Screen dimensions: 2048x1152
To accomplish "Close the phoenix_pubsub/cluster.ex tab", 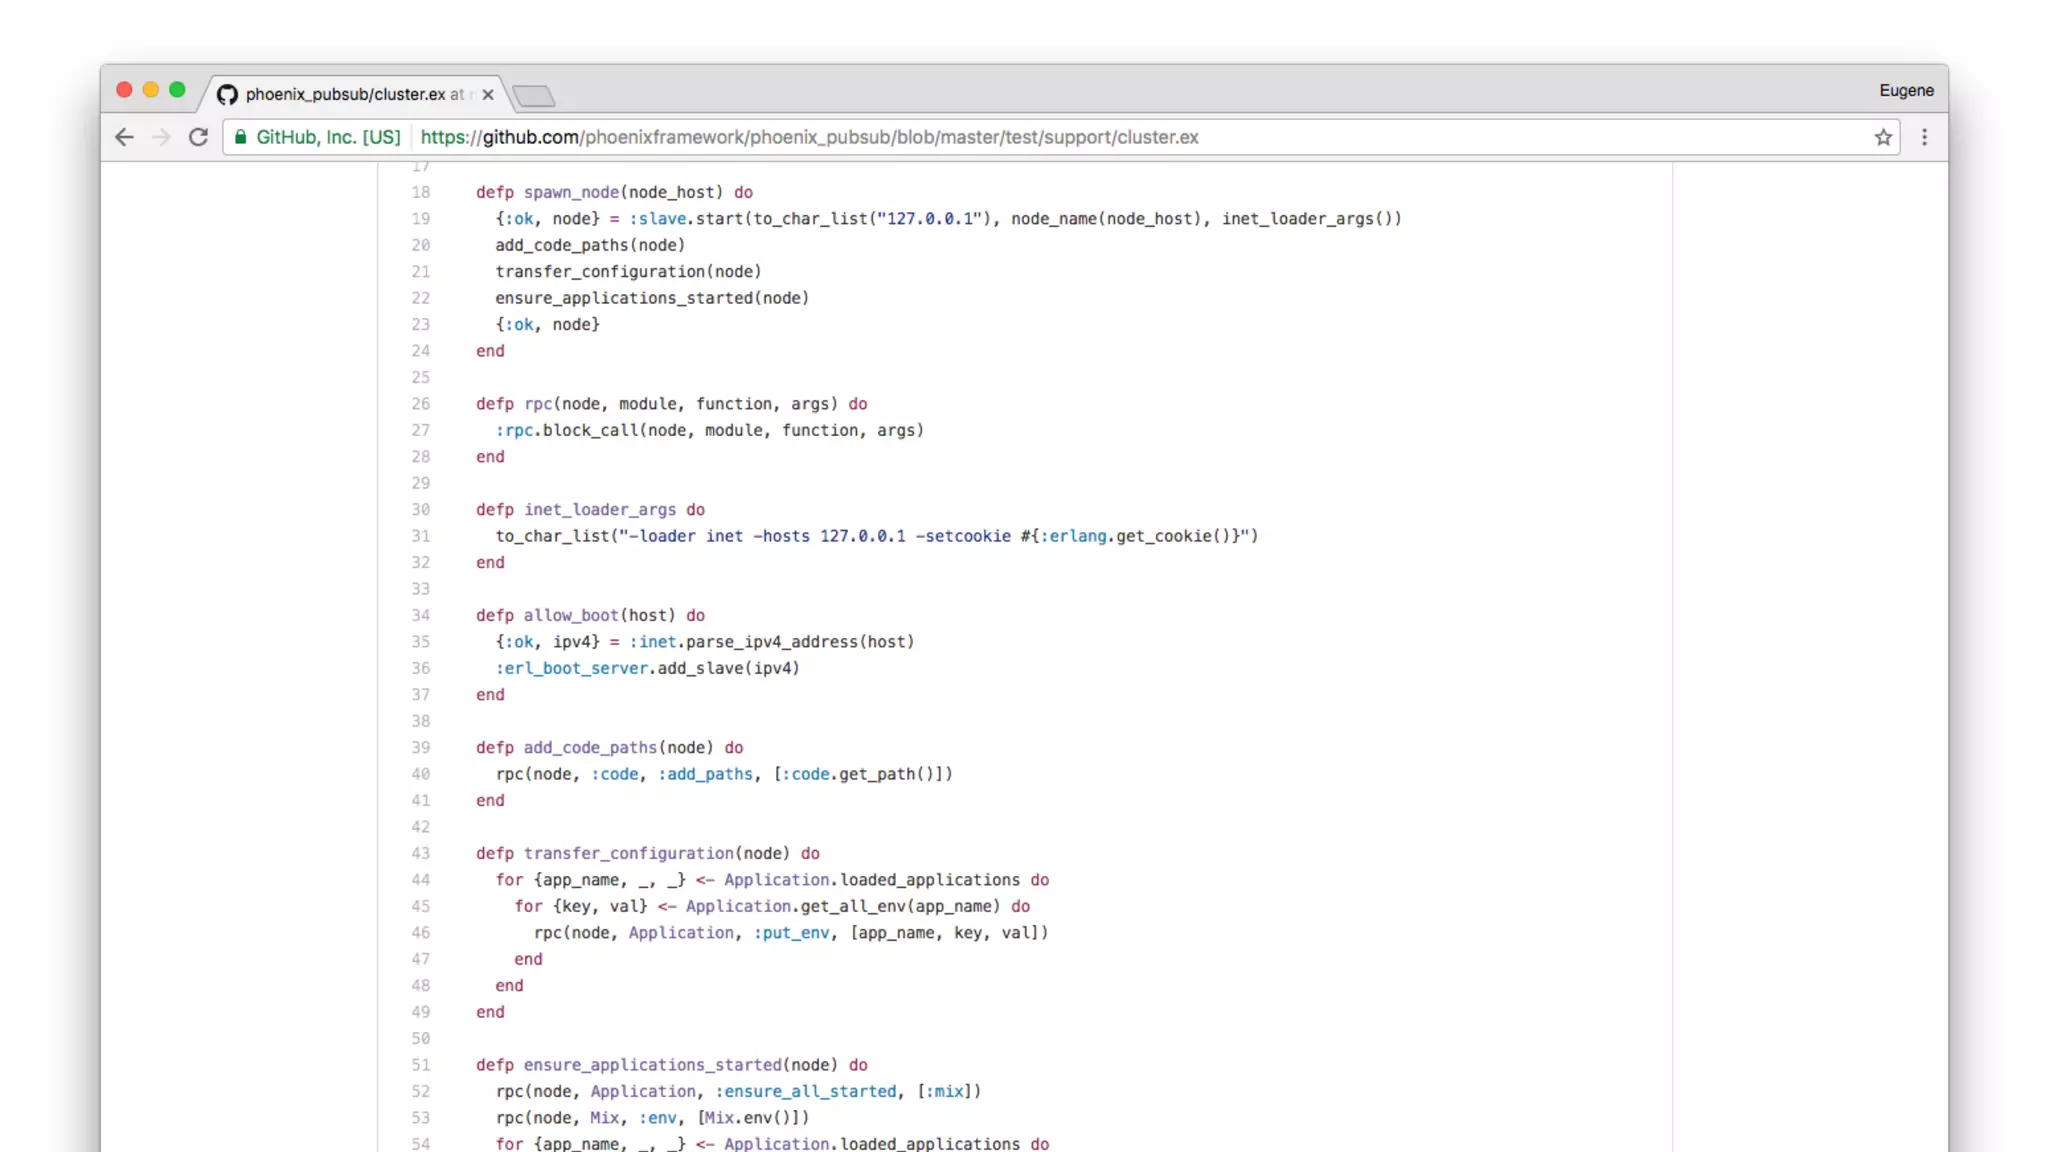I will click(x=488, y=94).
